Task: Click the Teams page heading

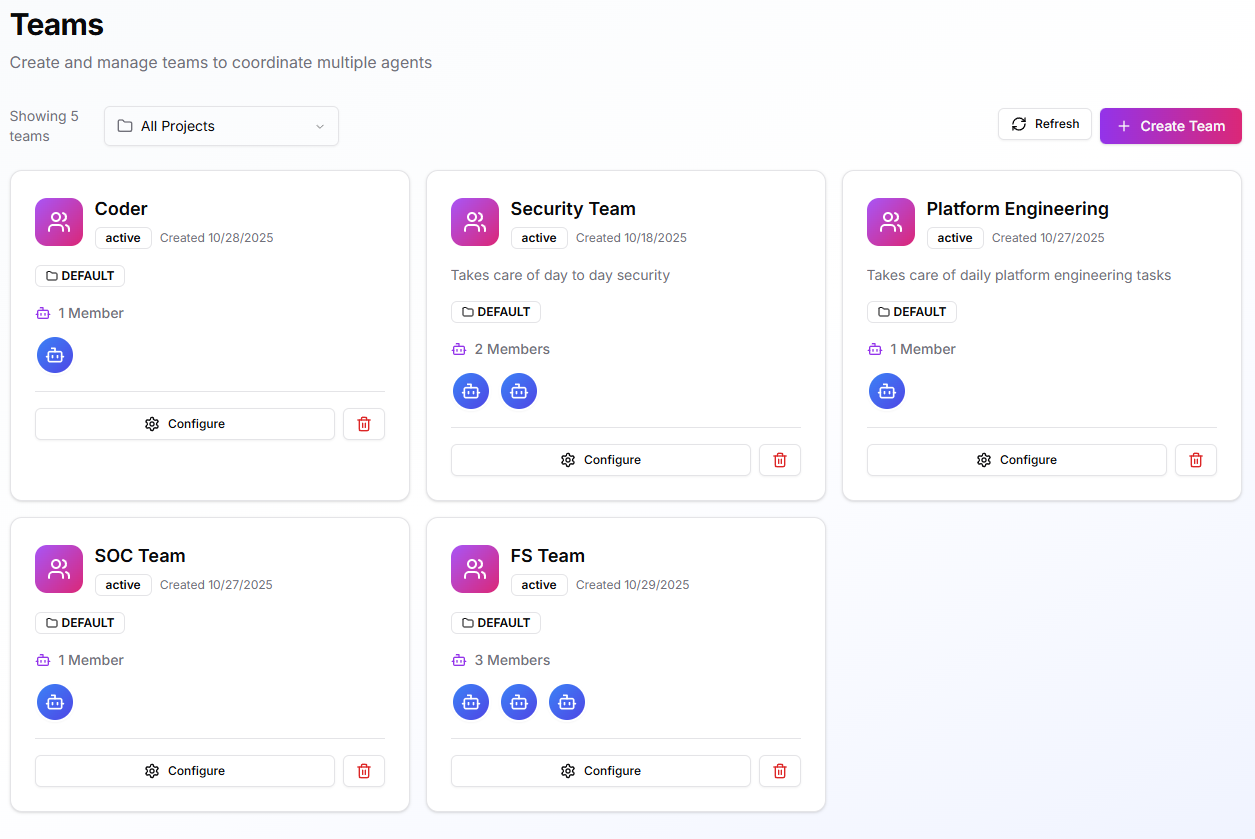Action: [x=56, y=25]
